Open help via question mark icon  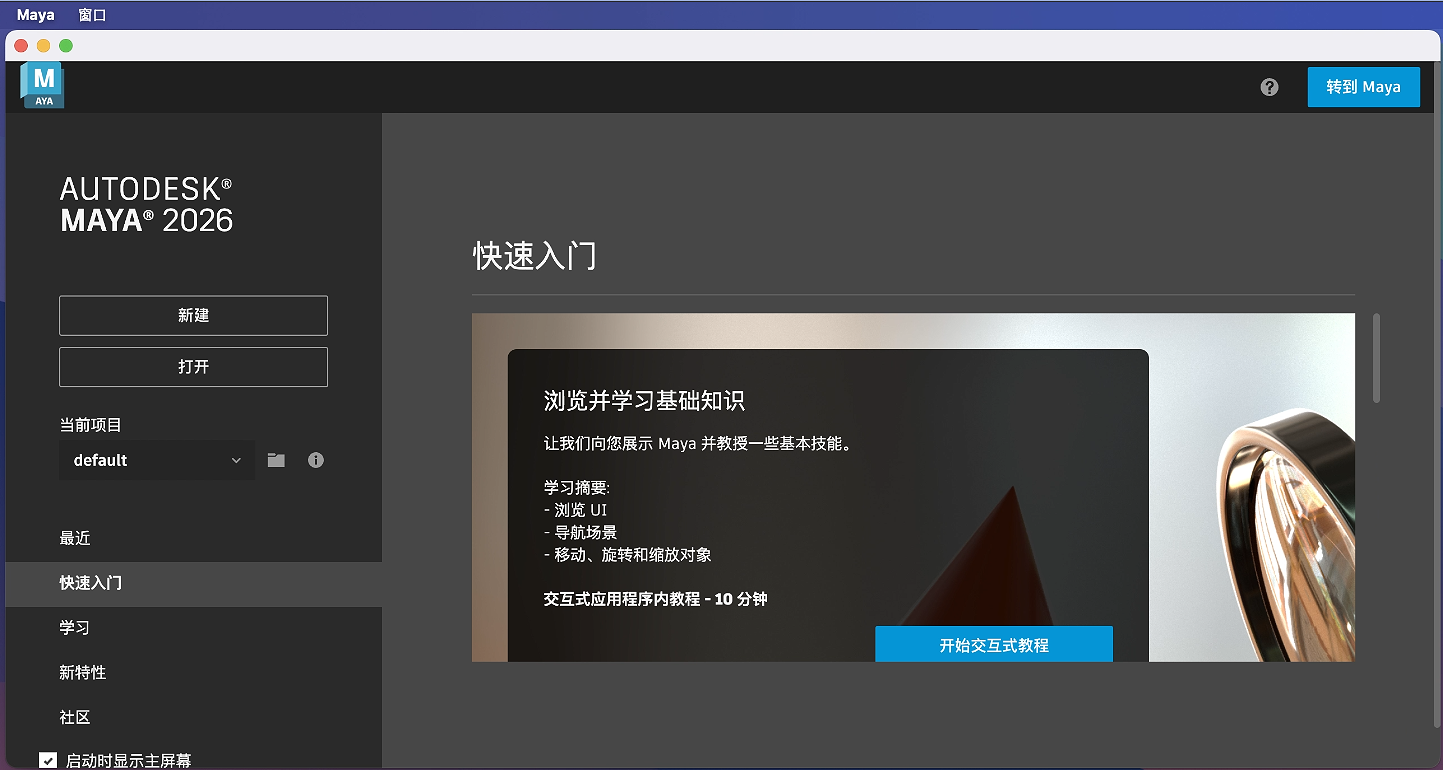[1269, 87]
